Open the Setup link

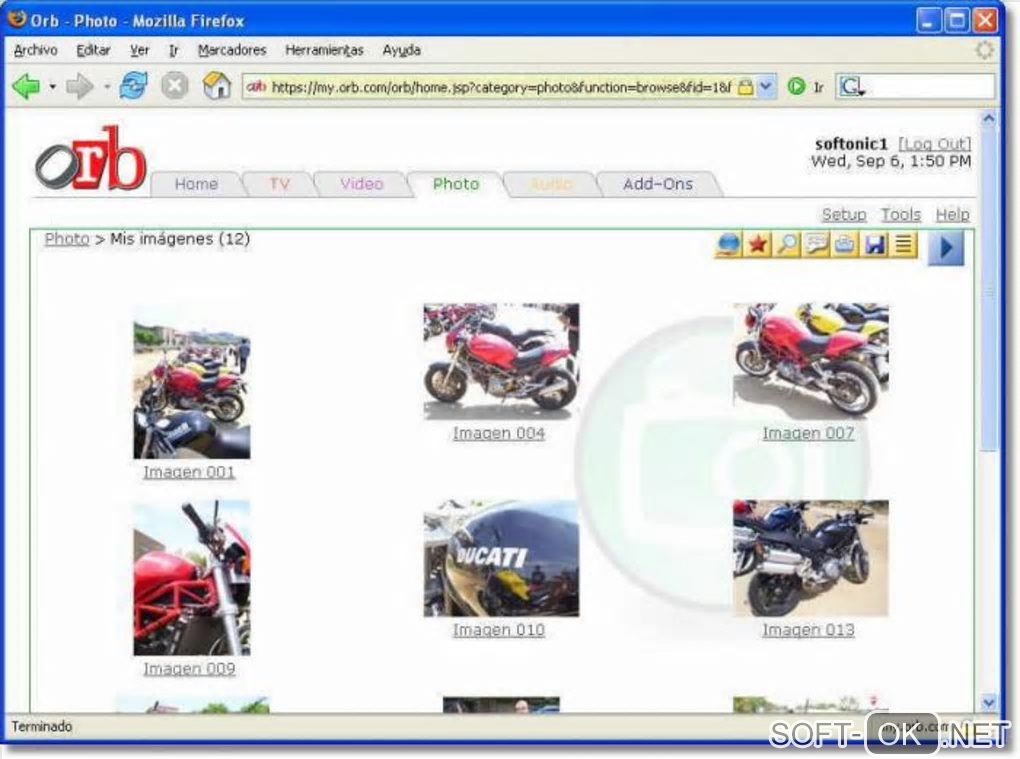[x=844, y=214]
